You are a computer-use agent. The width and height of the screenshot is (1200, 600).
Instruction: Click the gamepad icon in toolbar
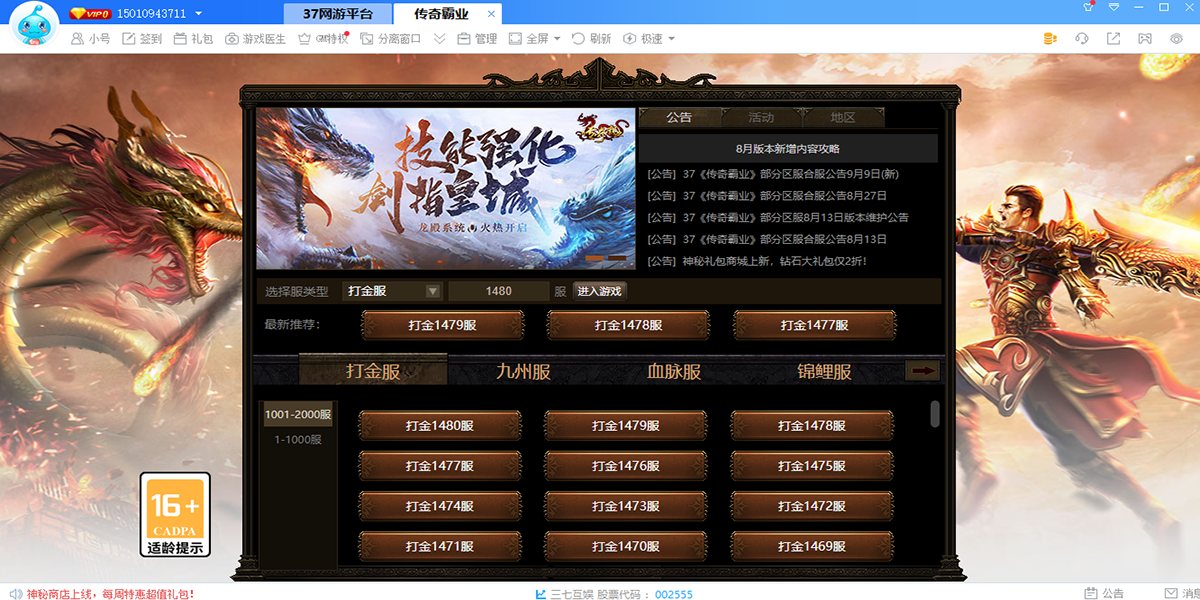click(x=1146, y=39)
